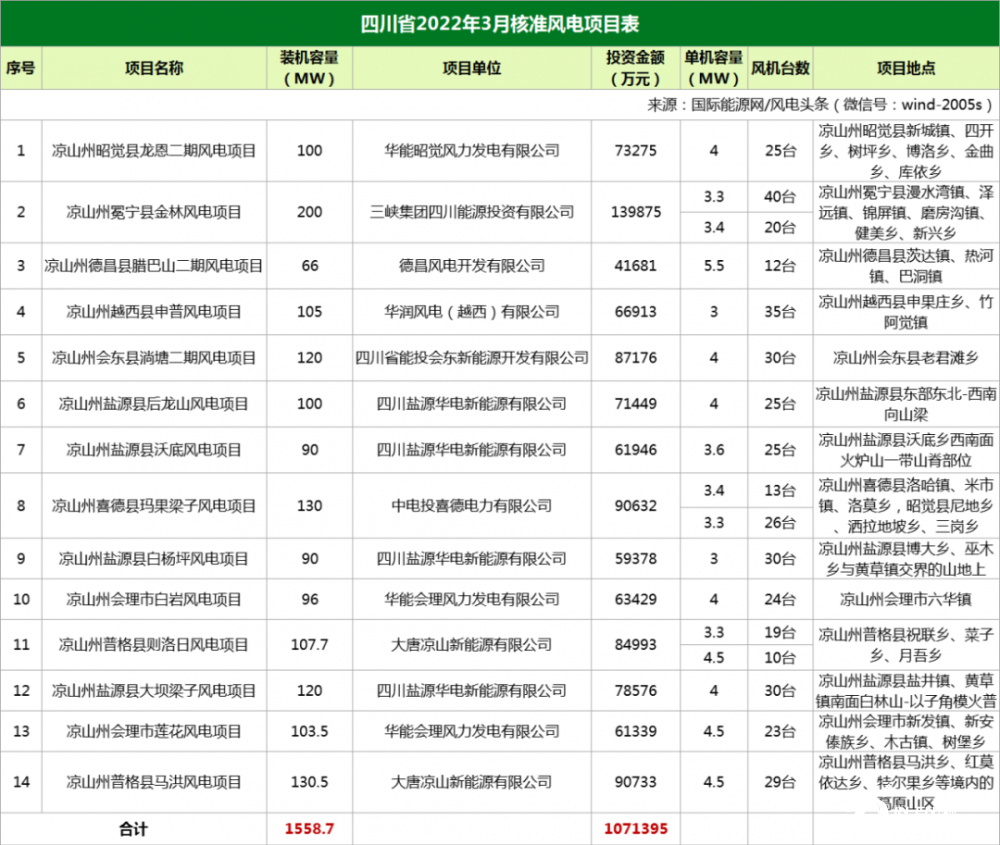Image resolution: width=1000 pixels, height=845 pixels.
Task: Select the 德昌风电开发有限公司 cell
Action: click(x=471, y=266)
